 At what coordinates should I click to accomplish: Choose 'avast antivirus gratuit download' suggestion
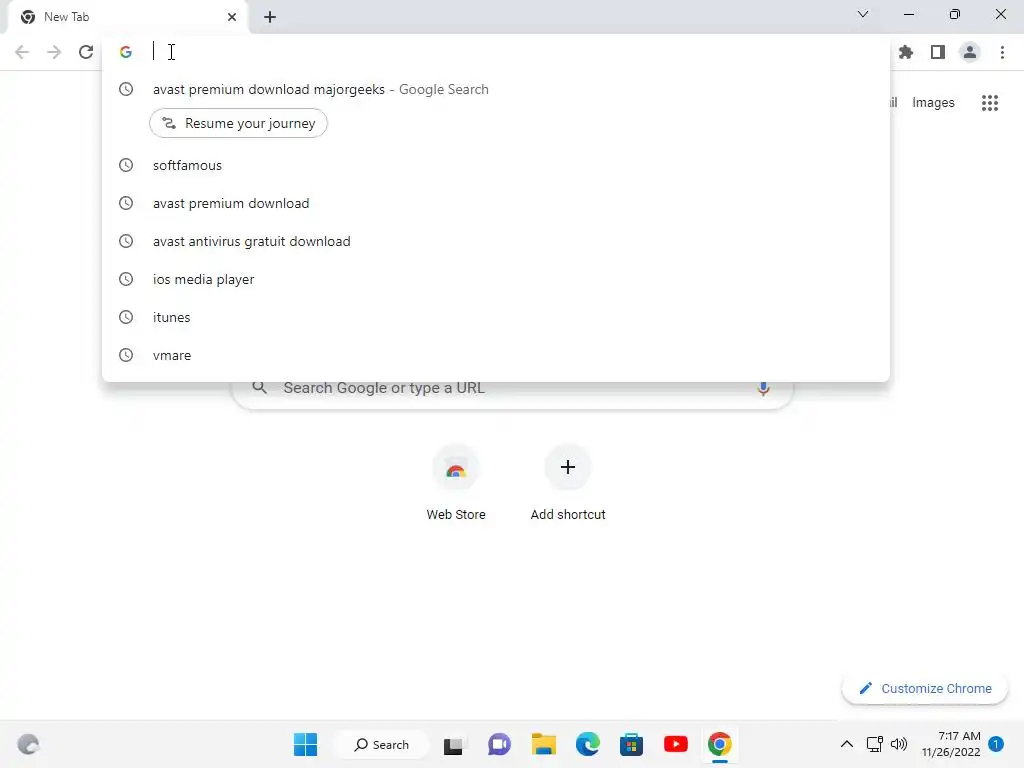tap(496, 241)
